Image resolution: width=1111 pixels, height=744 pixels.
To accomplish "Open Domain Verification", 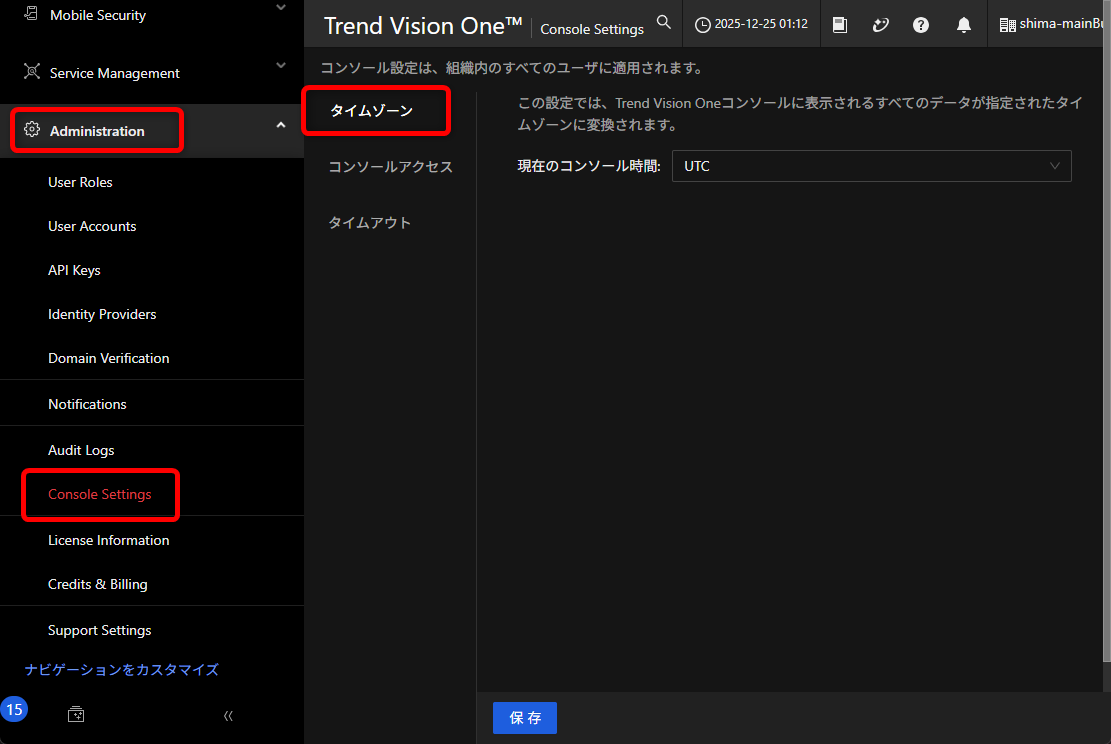I will click(x=108, y=358).
